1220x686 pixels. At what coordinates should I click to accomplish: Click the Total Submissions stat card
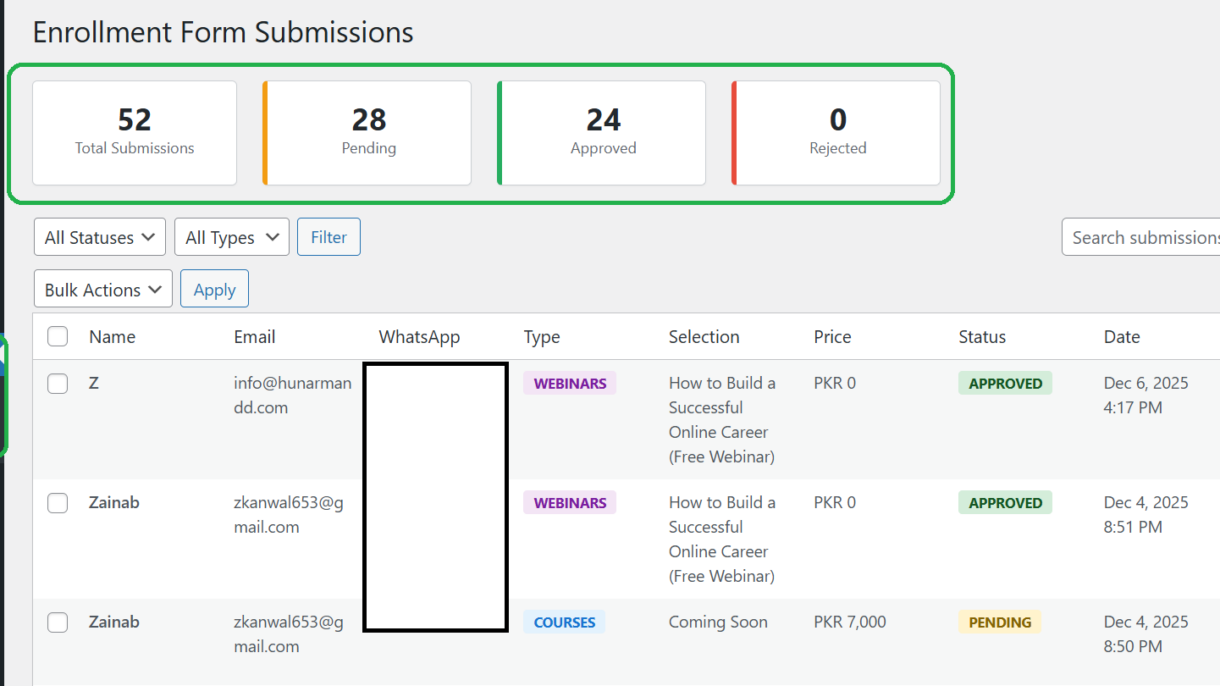click(x=135, y=133)
